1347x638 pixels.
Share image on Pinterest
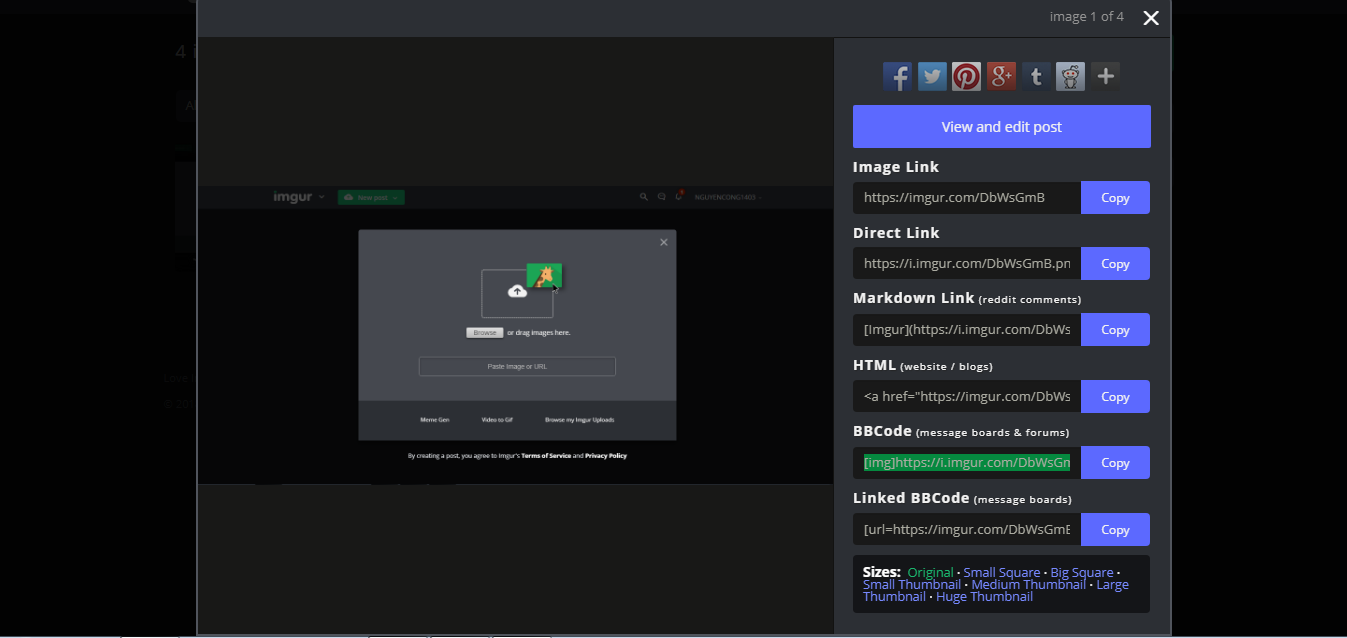(966, 77)
